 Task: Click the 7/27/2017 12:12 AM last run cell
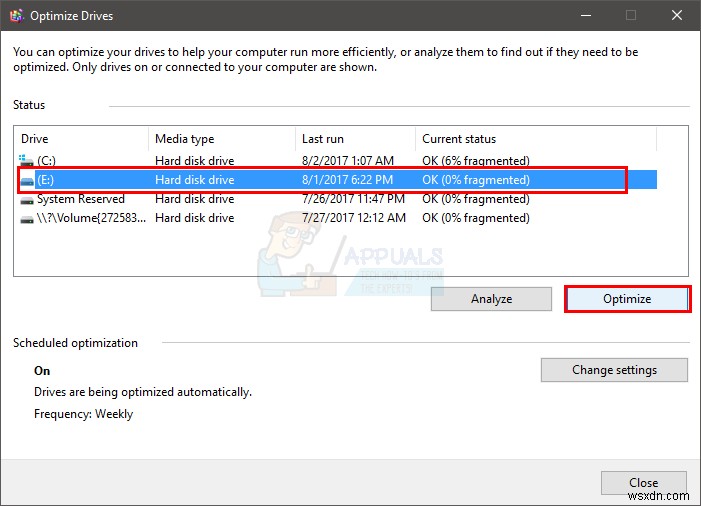354,218
